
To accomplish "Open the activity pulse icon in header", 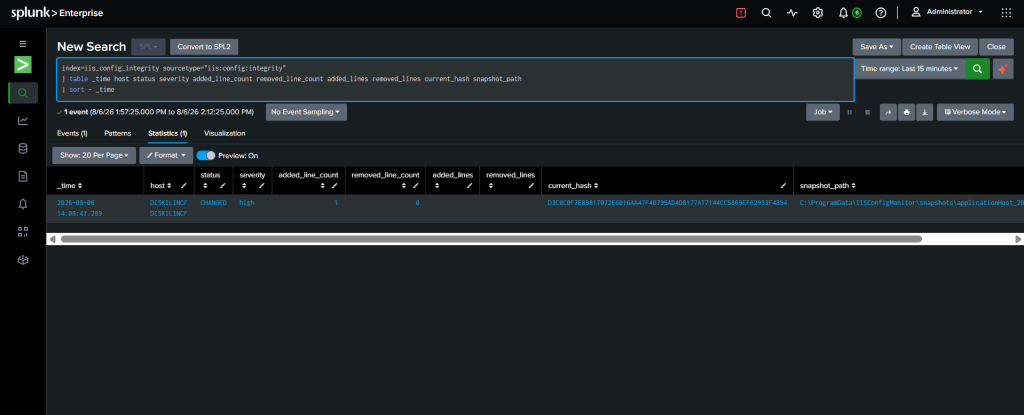I will click(792, 12).
